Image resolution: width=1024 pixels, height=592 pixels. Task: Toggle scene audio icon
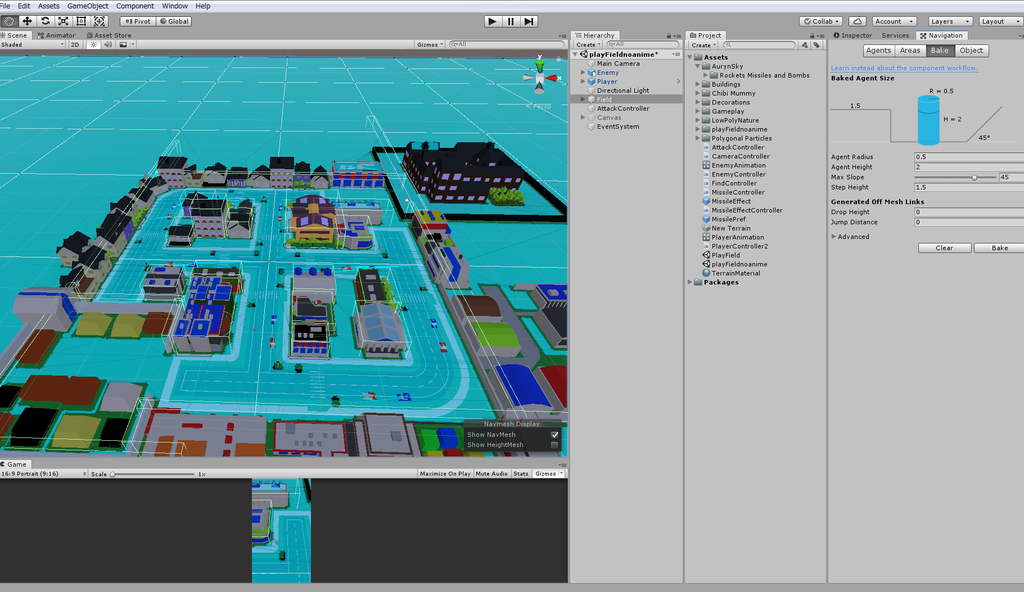click(108, 44)
